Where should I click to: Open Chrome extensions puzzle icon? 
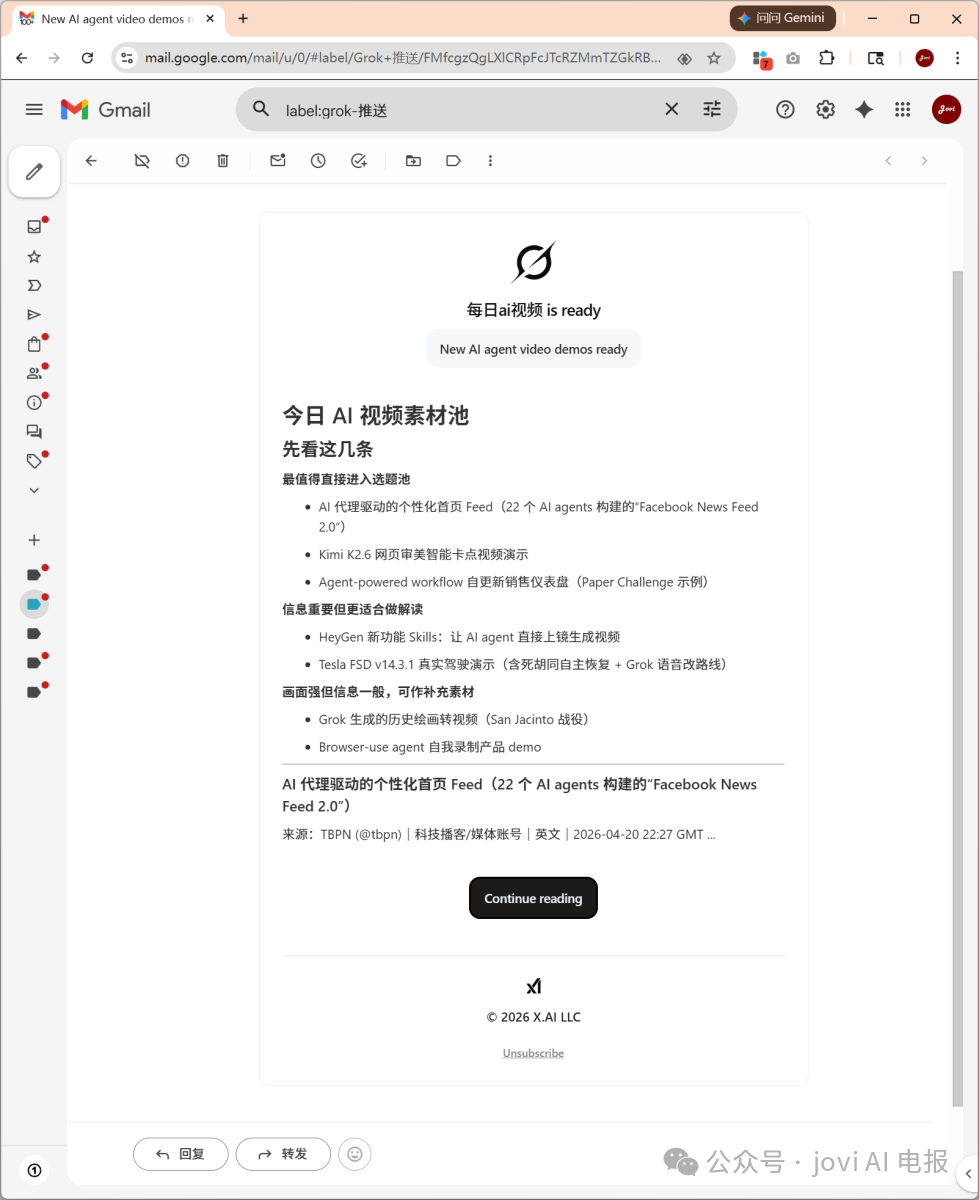click(x=827, y=58)
